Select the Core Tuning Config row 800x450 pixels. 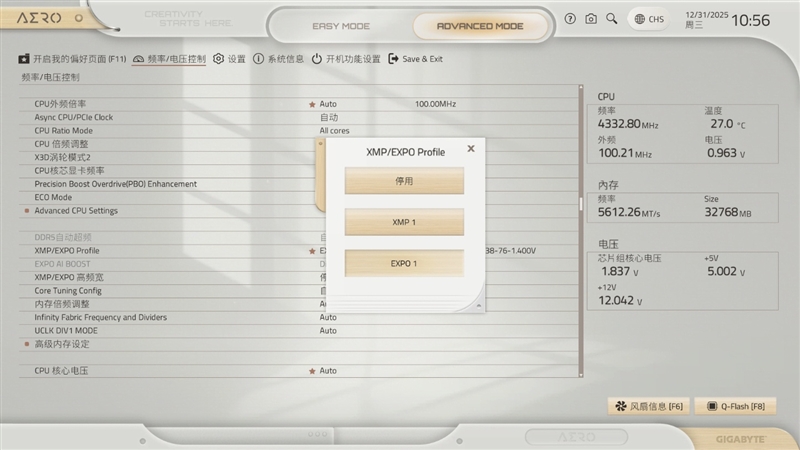(x=68, y=291)
